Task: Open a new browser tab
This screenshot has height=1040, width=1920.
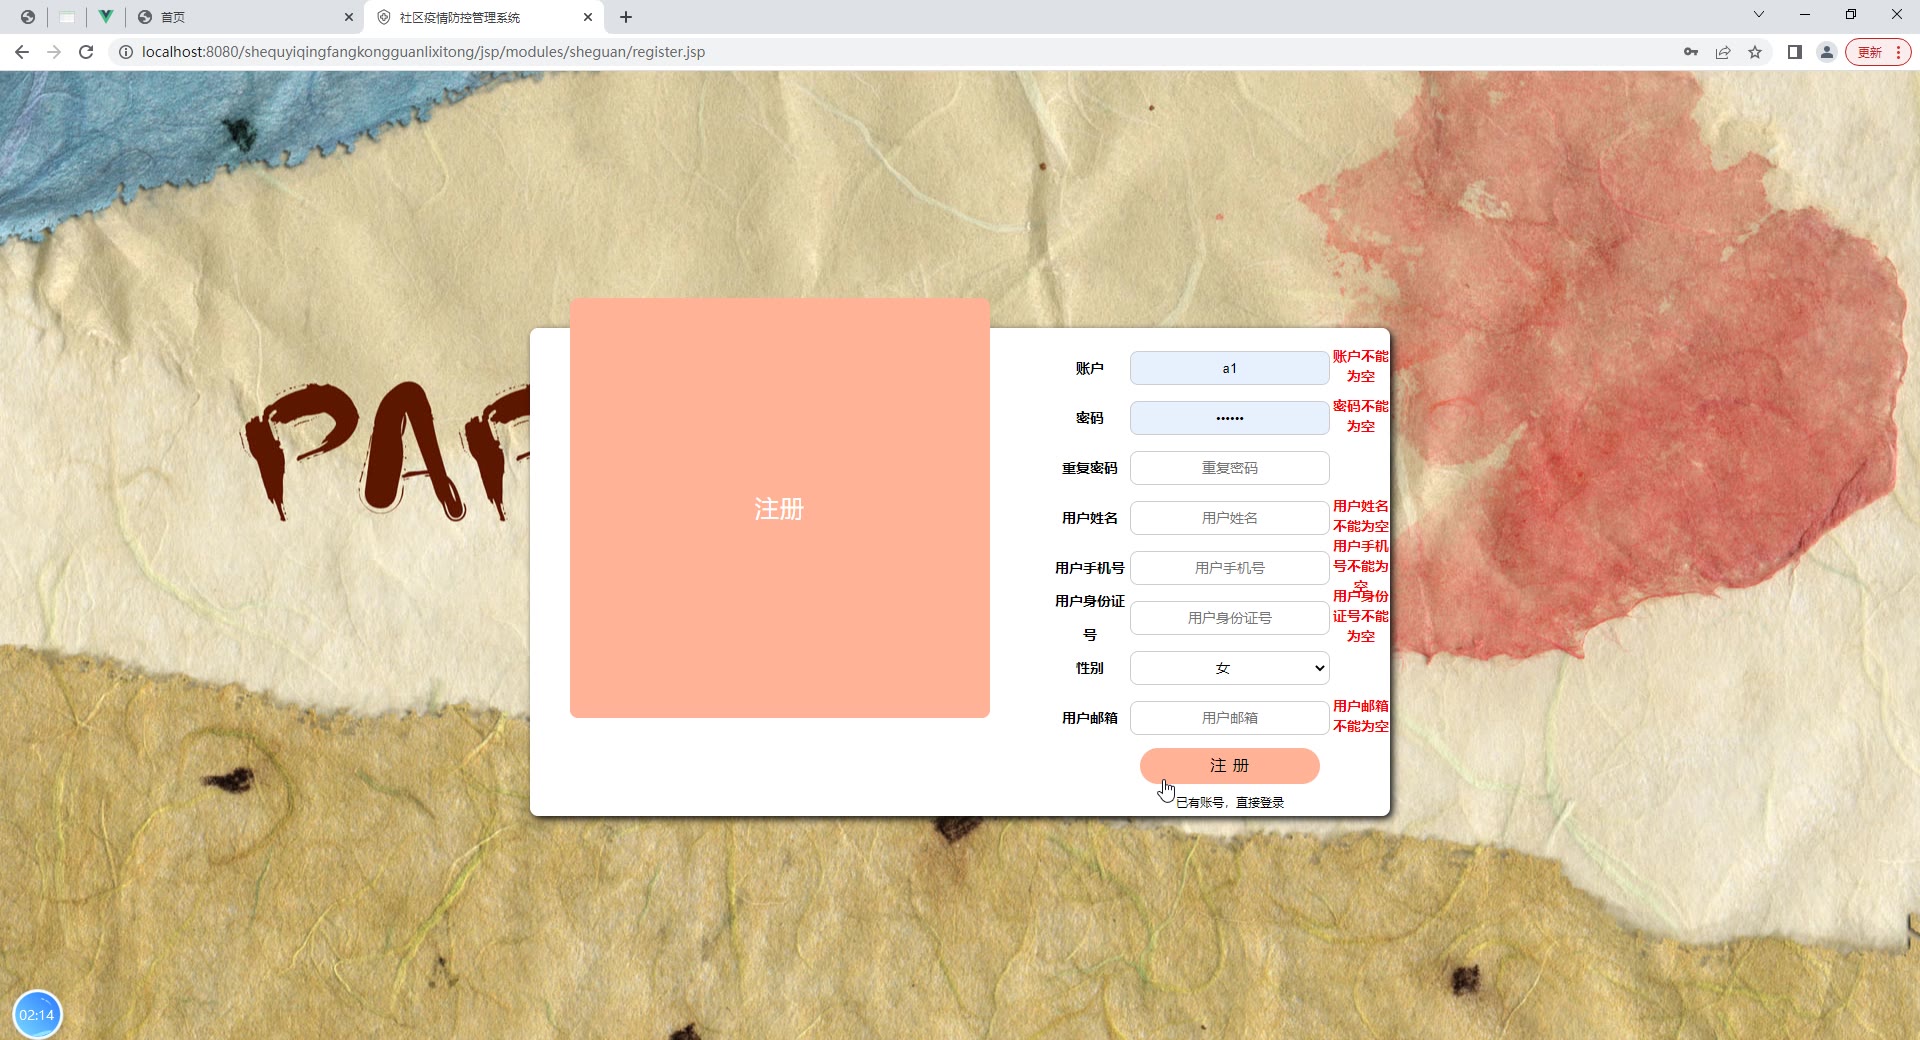Action: click(626, 17)
